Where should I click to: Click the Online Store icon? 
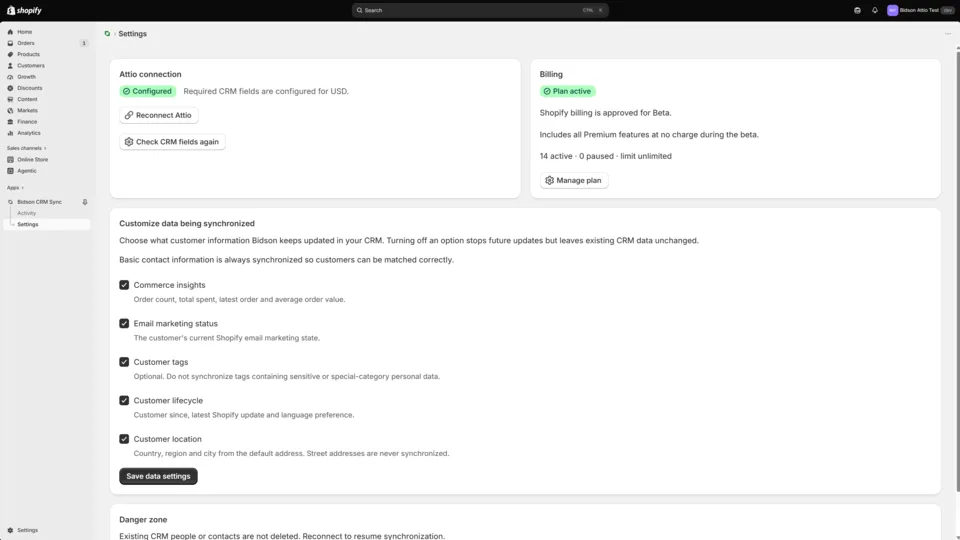10,160
